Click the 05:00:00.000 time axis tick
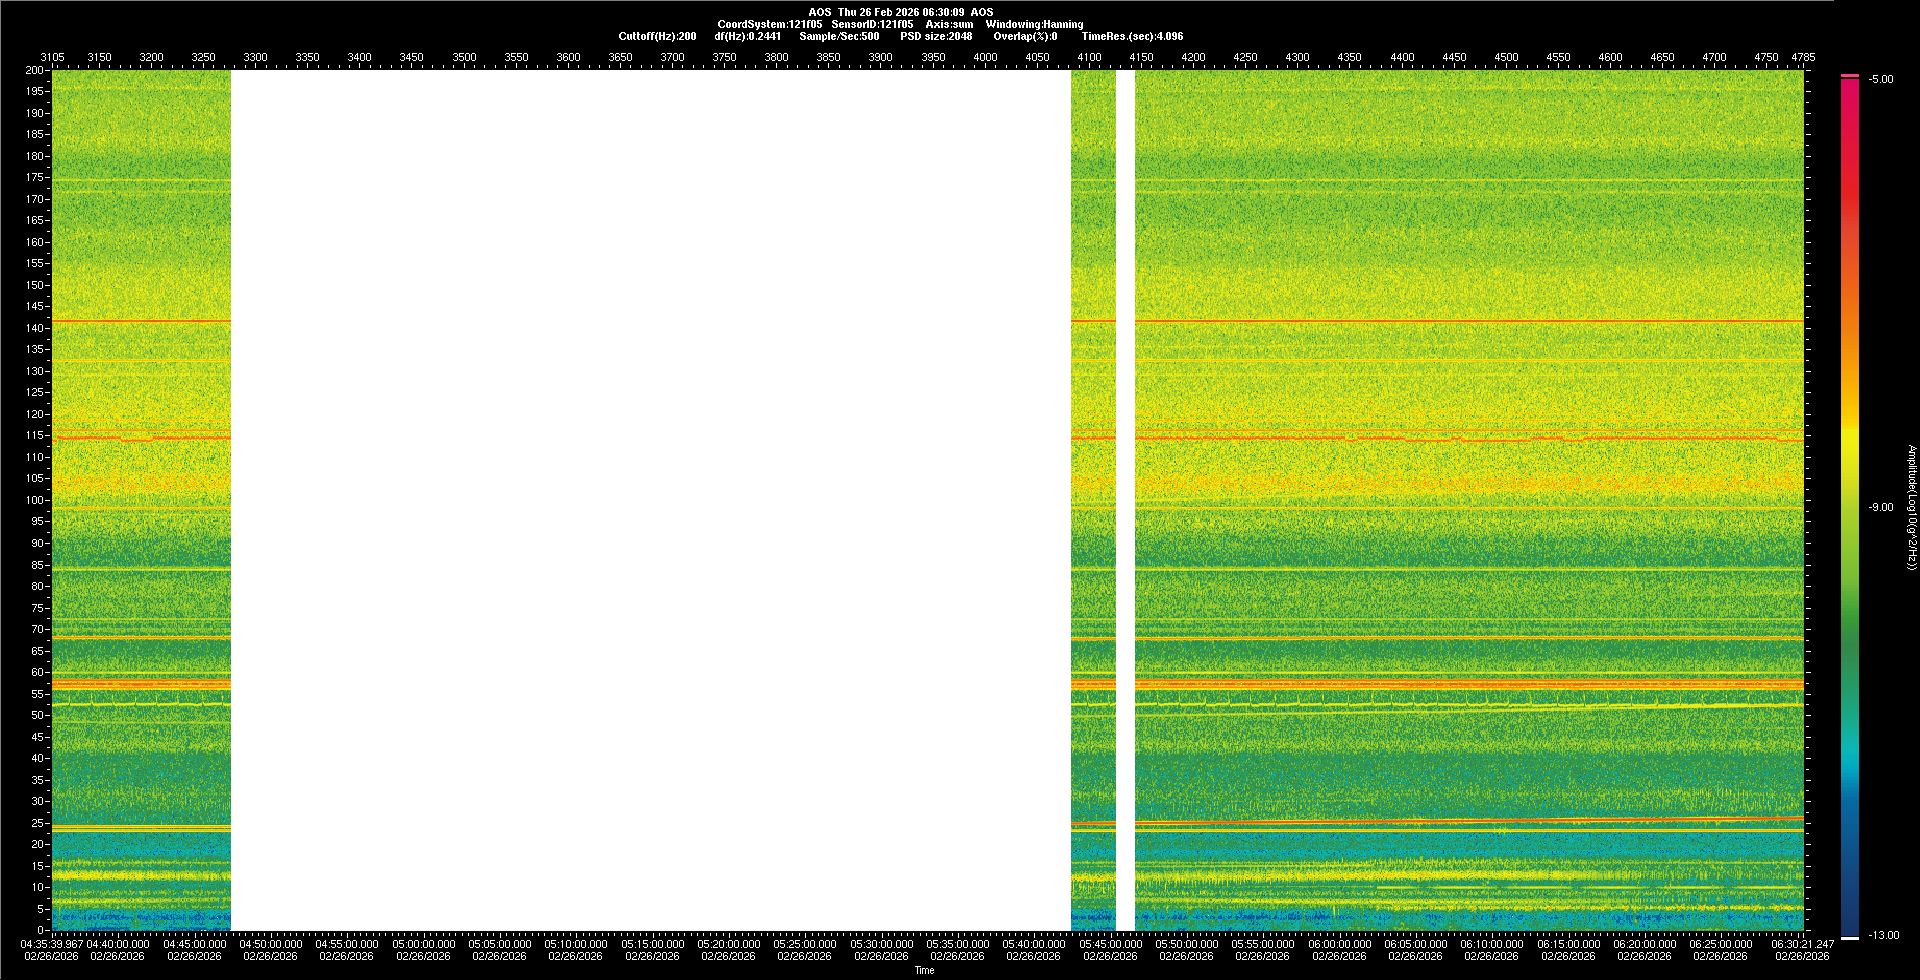The width and height of the screenshot is (1920, 980). coord(423,943)
